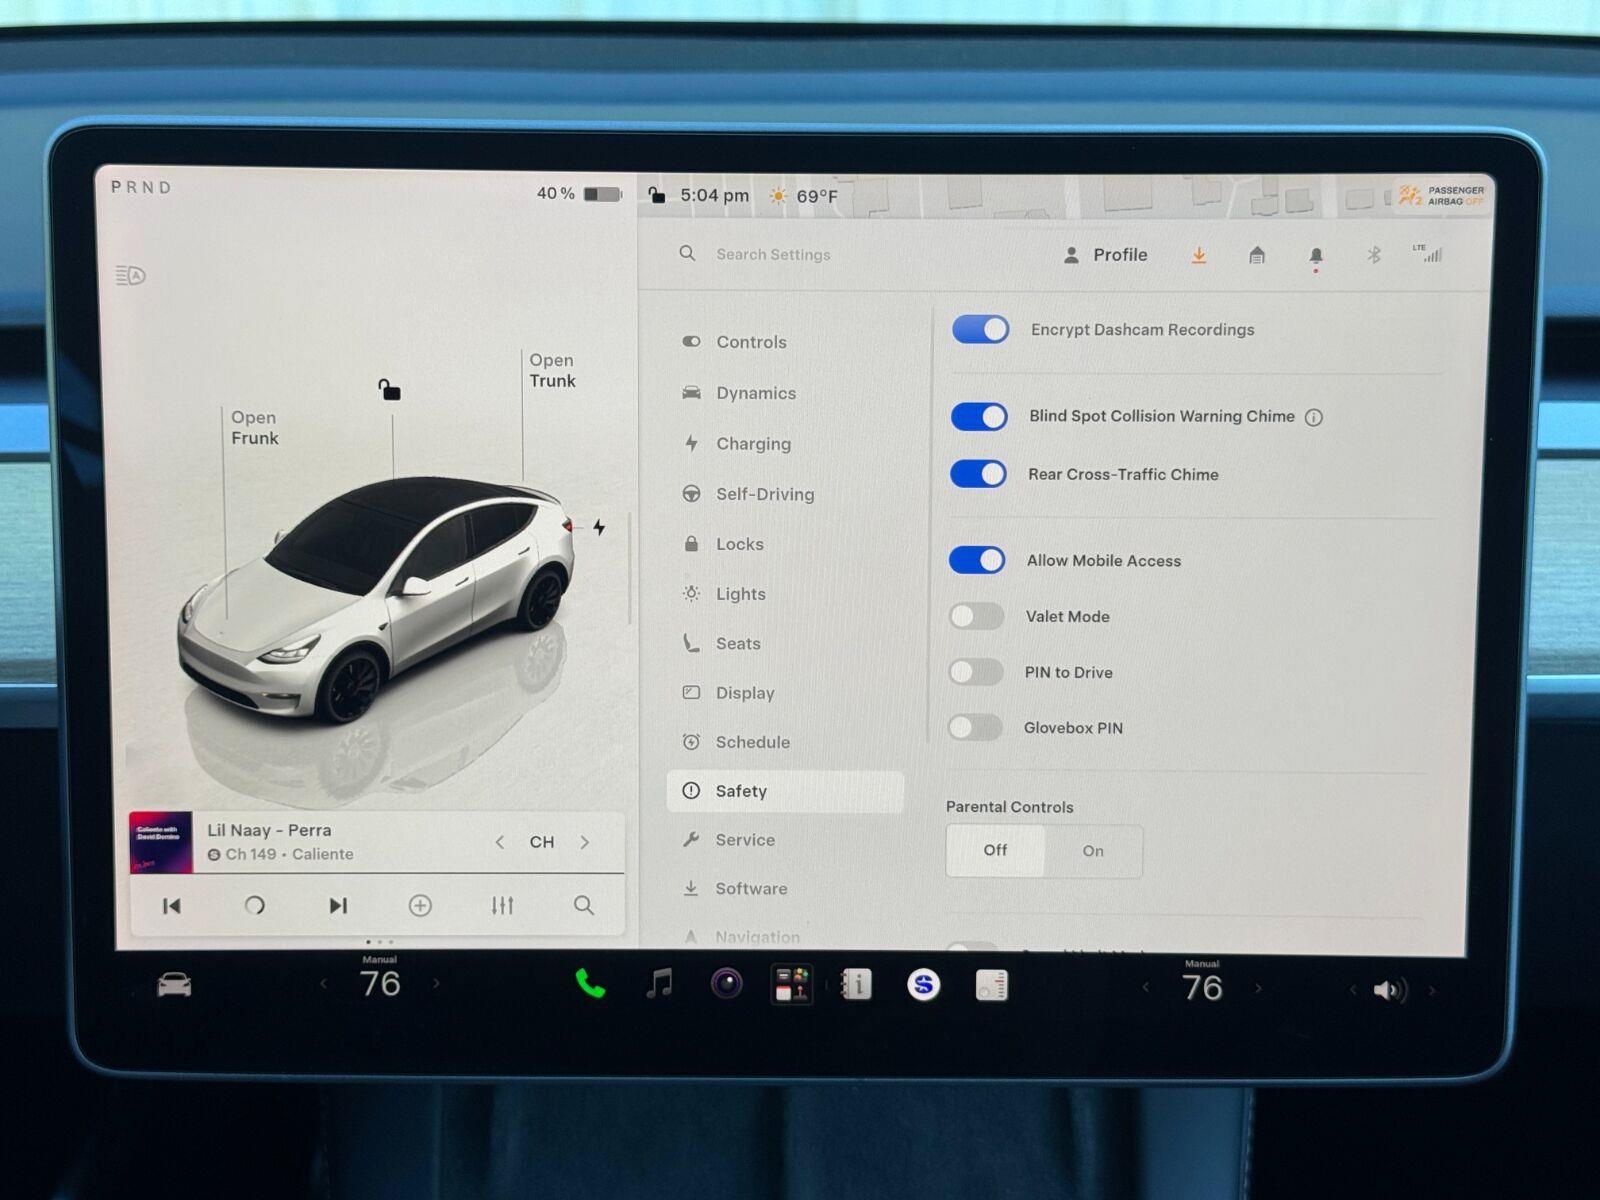Toggle Encrypt Dashcam Recordings switch
Viewport: 1600px width, 1200px height.
(981, 329)
